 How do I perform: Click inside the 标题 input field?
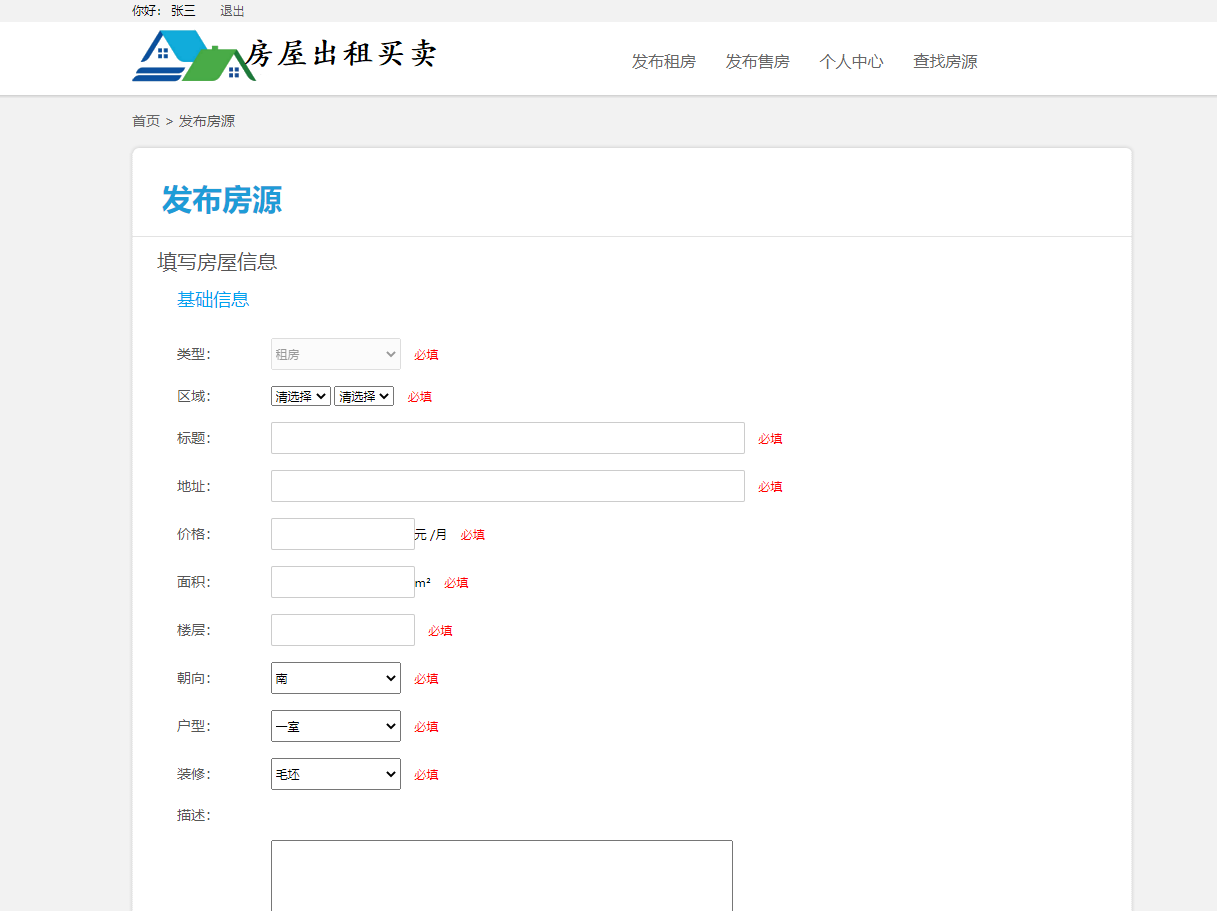[x=507, y=437]
